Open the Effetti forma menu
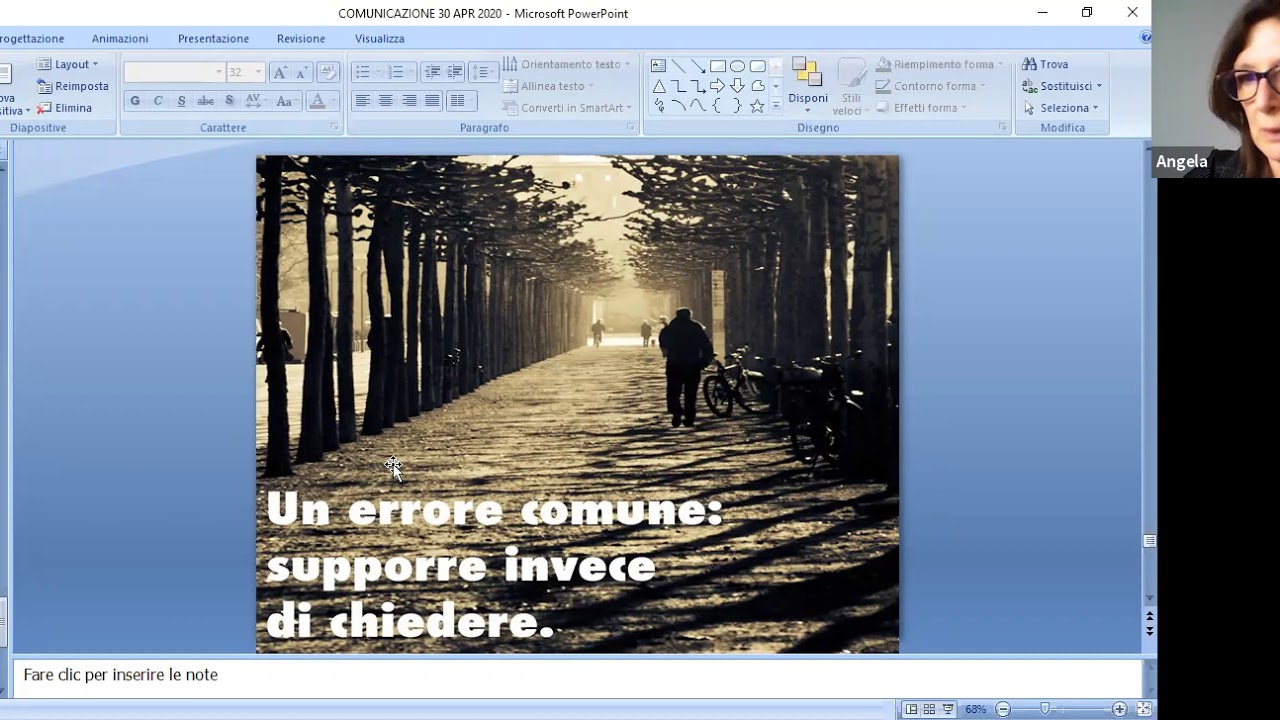 (x=922, y=108)
